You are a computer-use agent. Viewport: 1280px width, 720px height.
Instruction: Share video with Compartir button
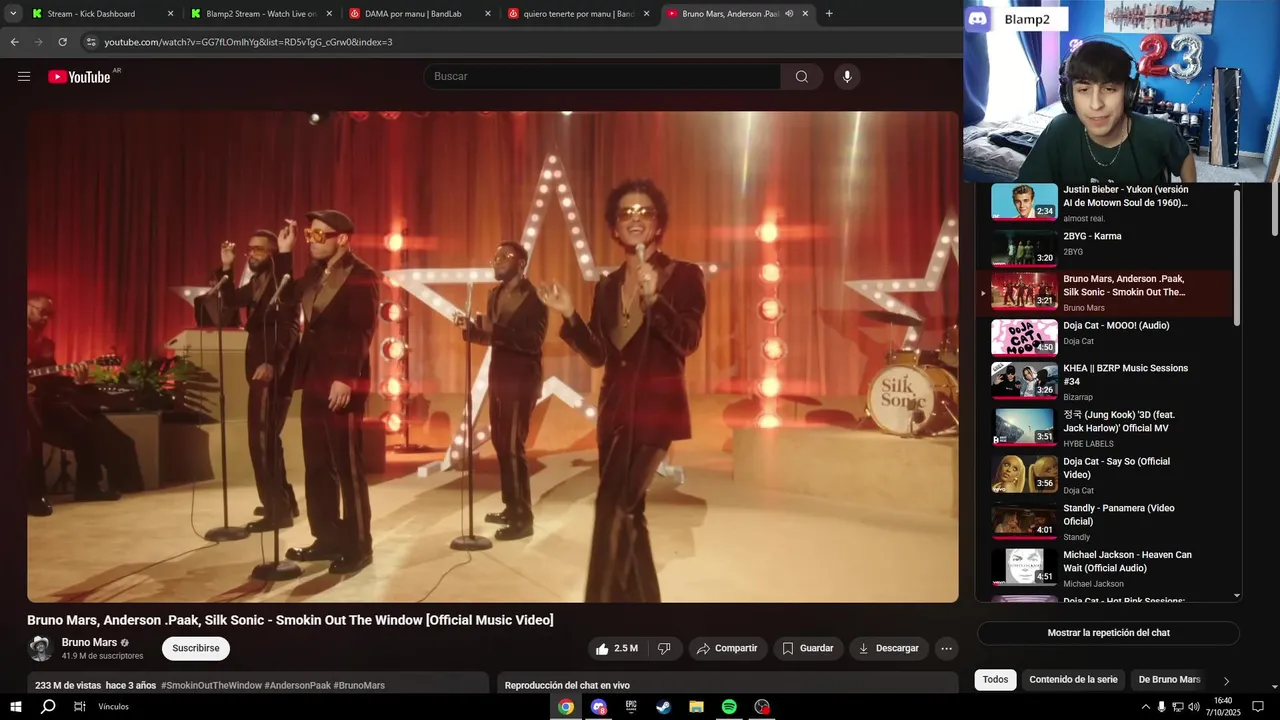click(728, 648)
